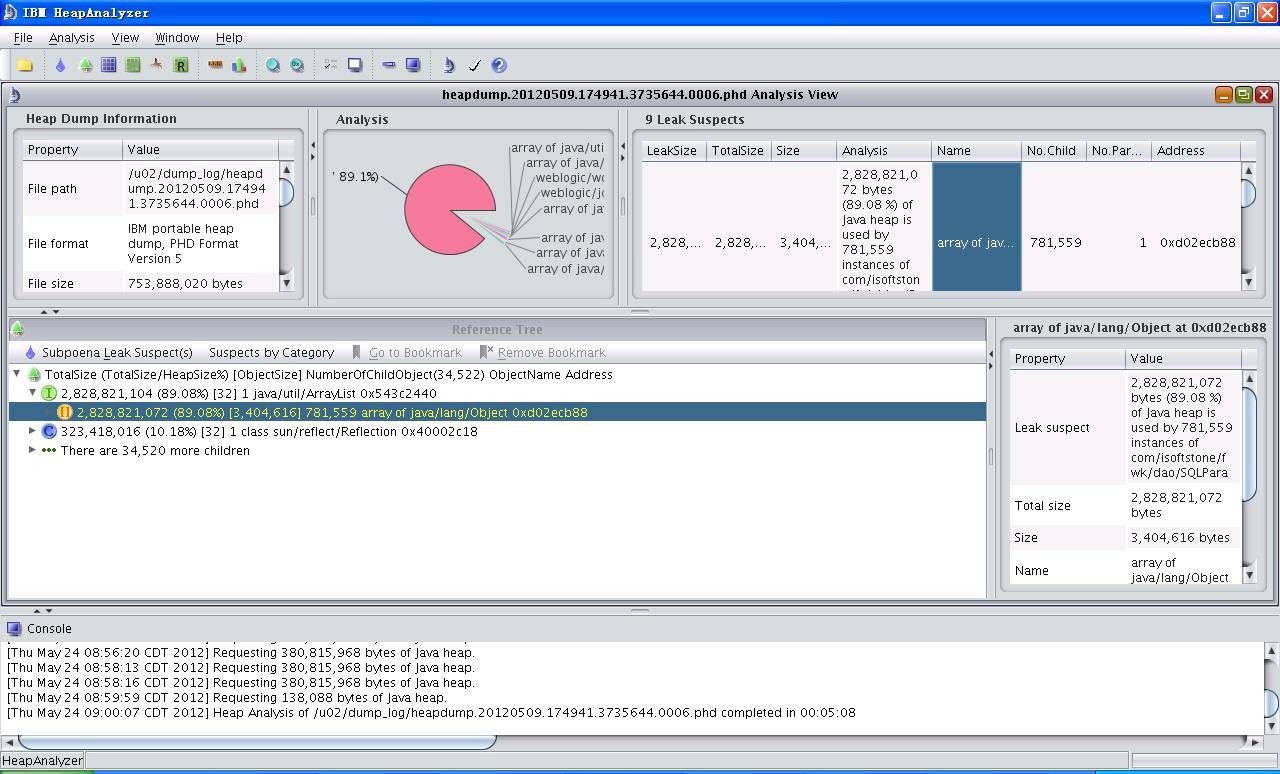Click the 0xd02ecb88 address cell
Viewport: 1280px width, 774px height.
1197,242
